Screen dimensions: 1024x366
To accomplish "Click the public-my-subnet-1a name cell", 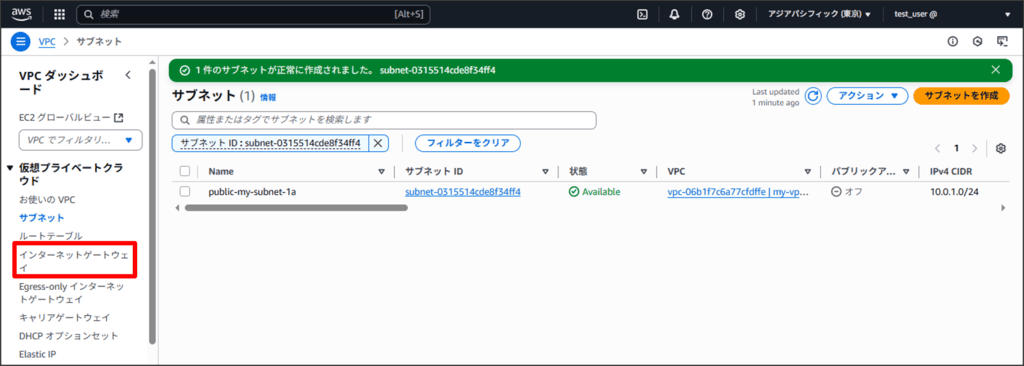I will pyautogui.click(x=252, y=192).
